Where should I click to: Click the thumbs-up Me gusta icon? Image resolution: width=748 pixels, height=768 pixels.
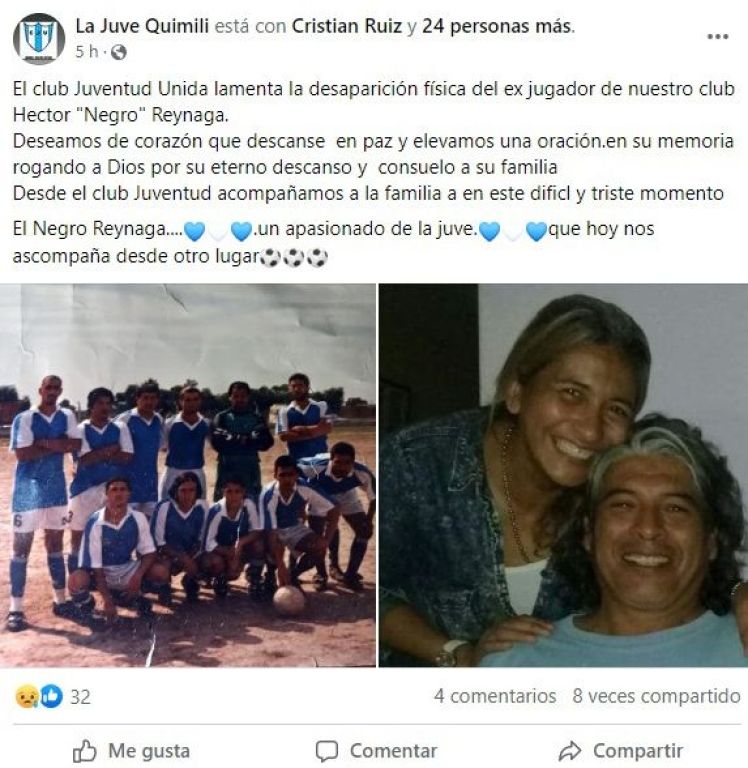coord(84,751)
